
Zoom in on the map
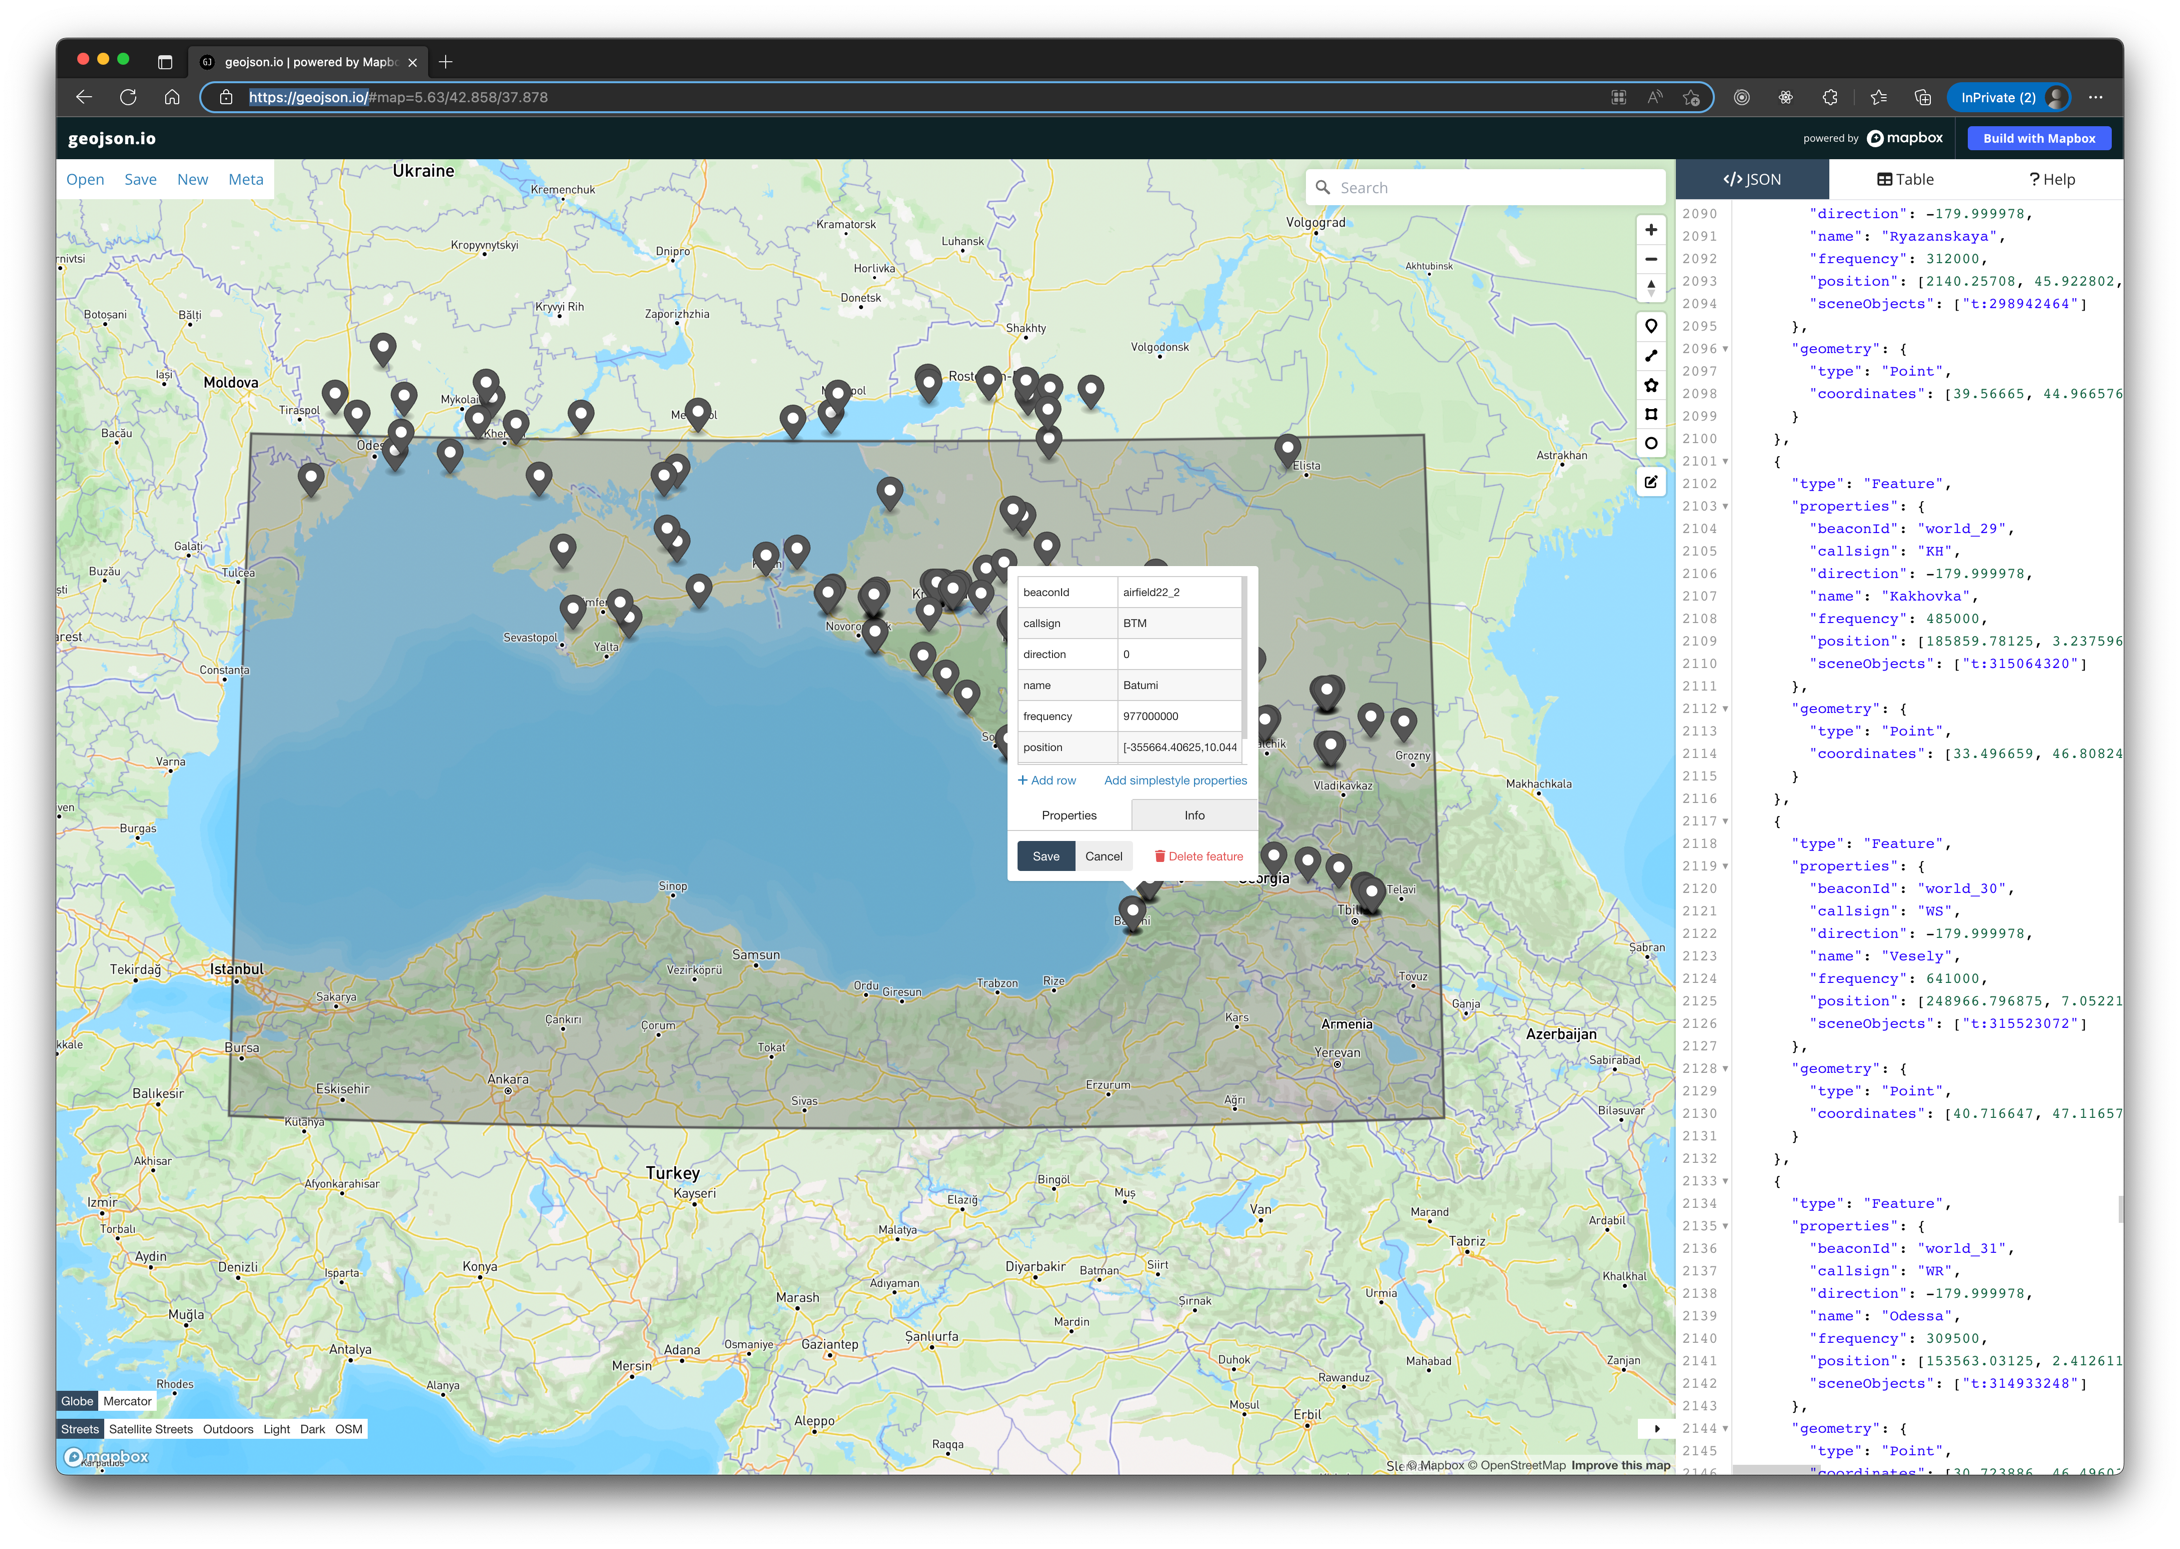pyautogui.click(x=1651, y=230)
